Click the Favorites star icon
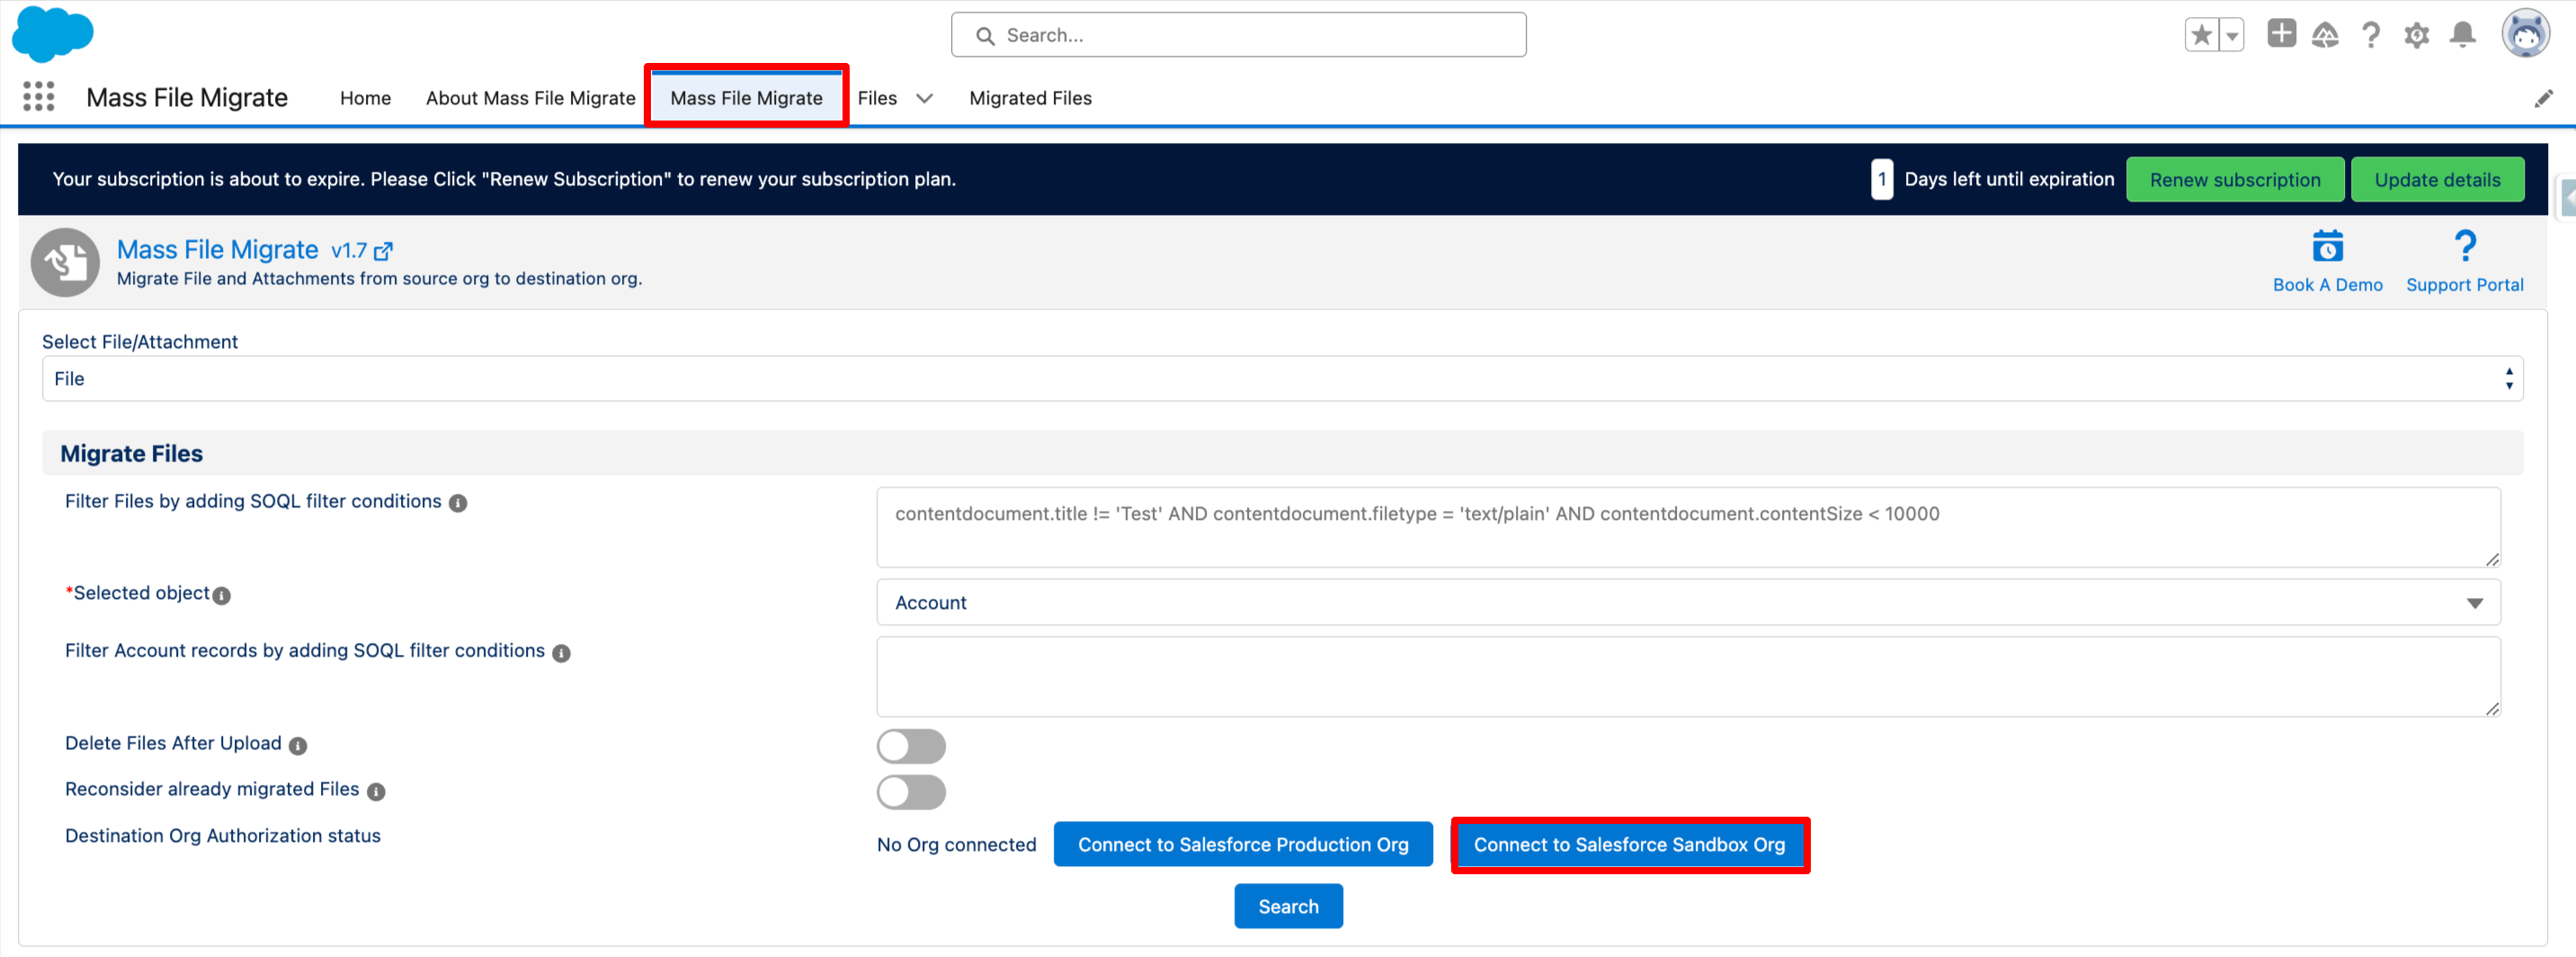2576x957 pixels. [2201, 35]
